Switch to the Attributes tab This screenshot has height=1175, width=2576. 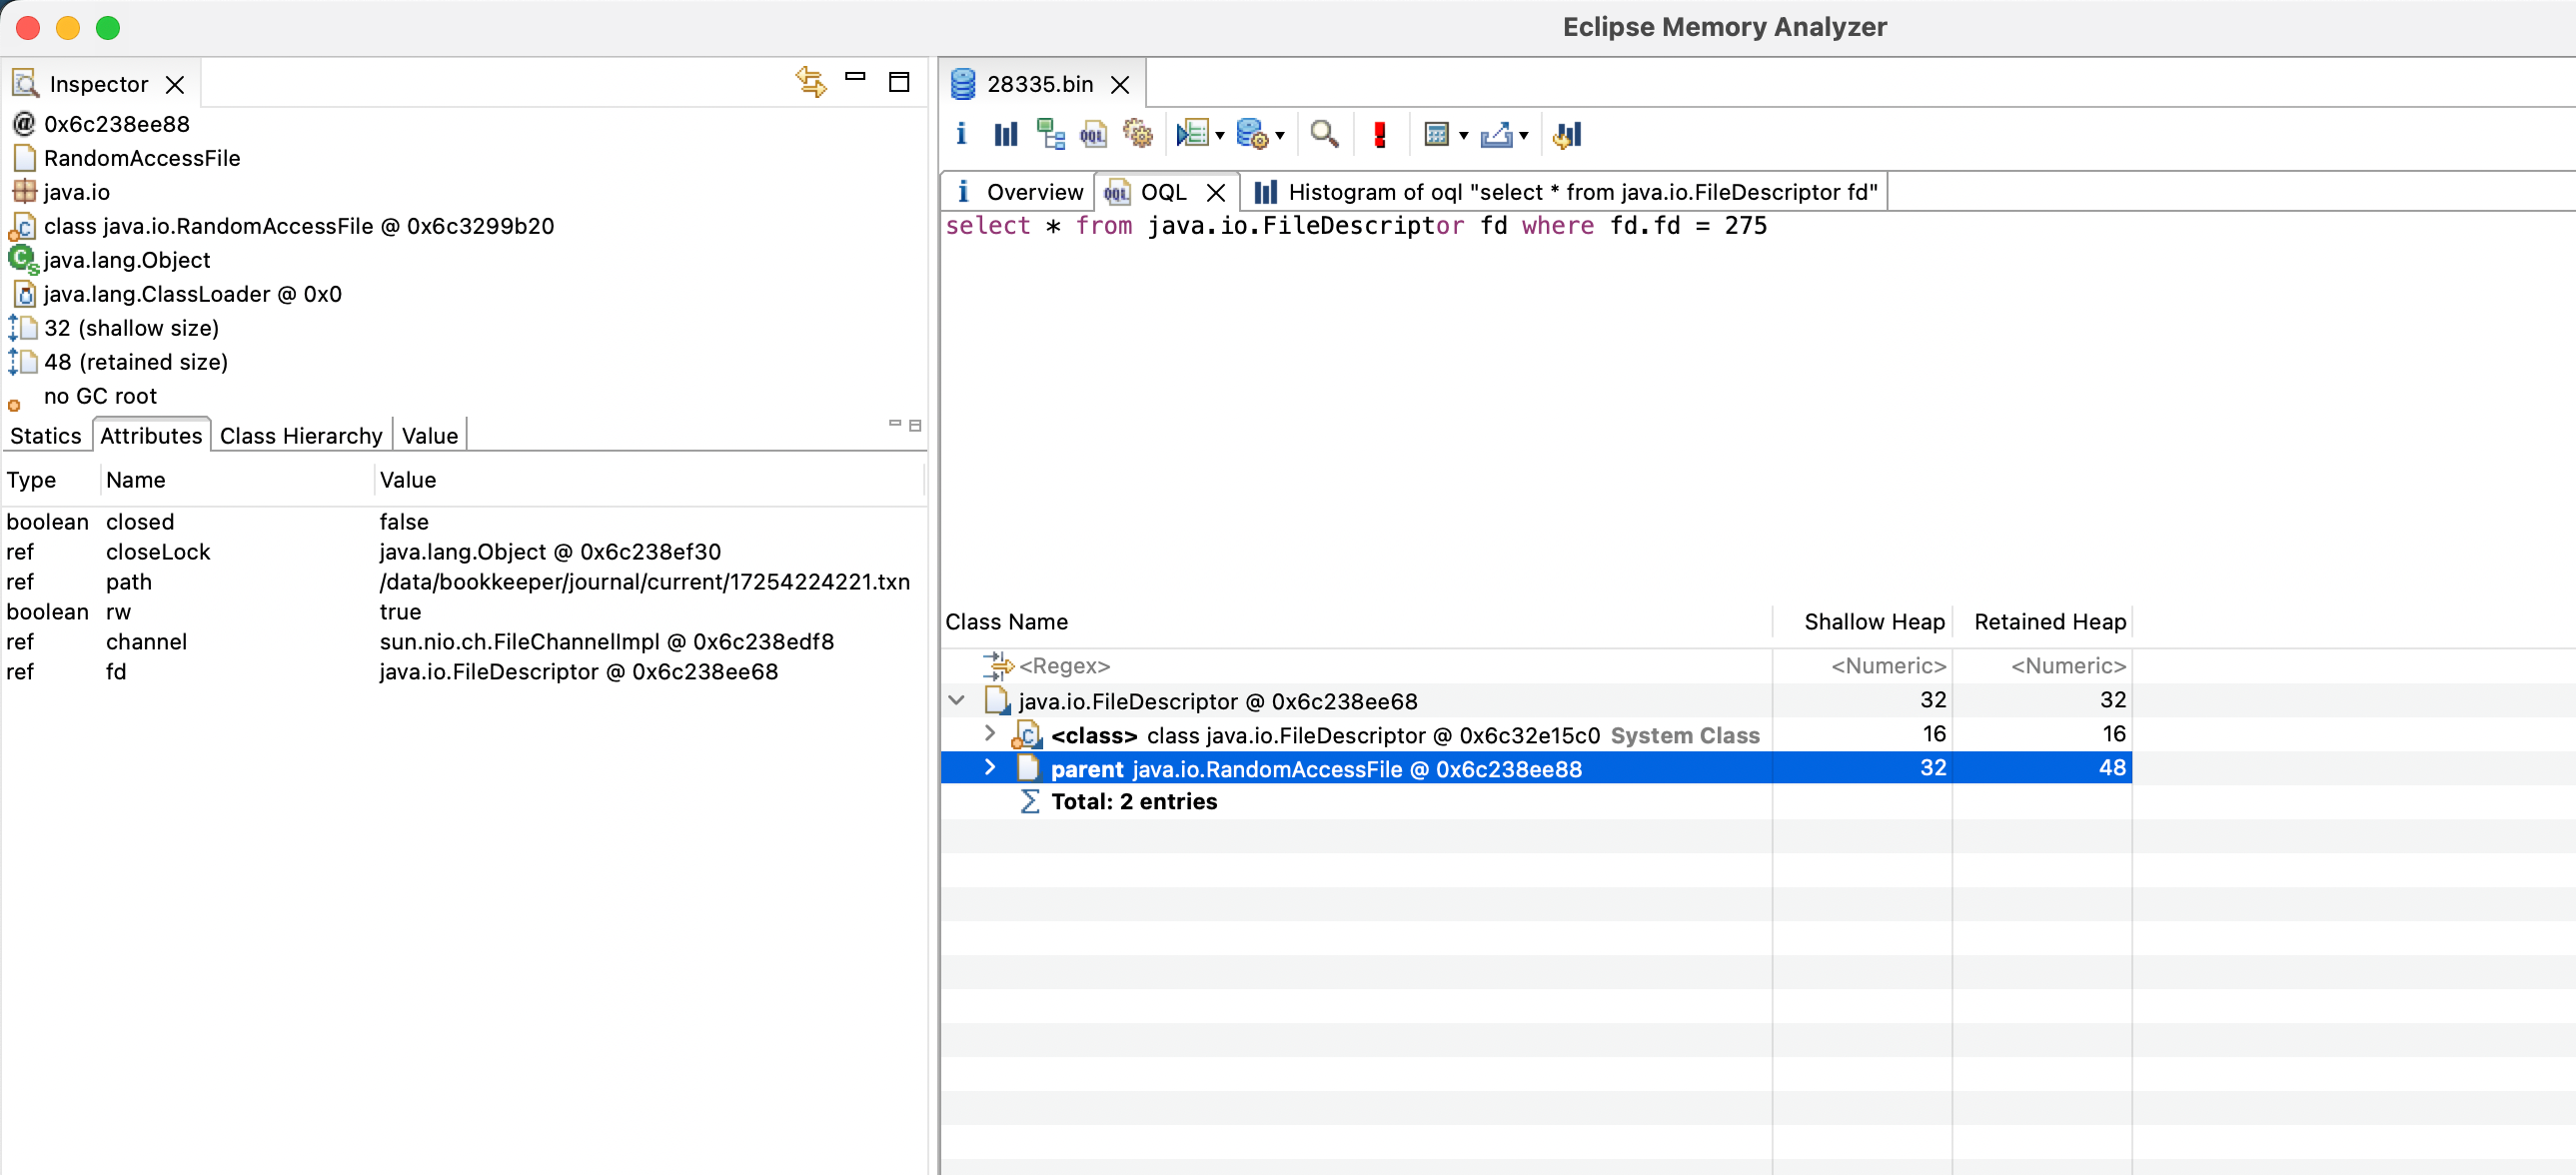pos(151,436)
